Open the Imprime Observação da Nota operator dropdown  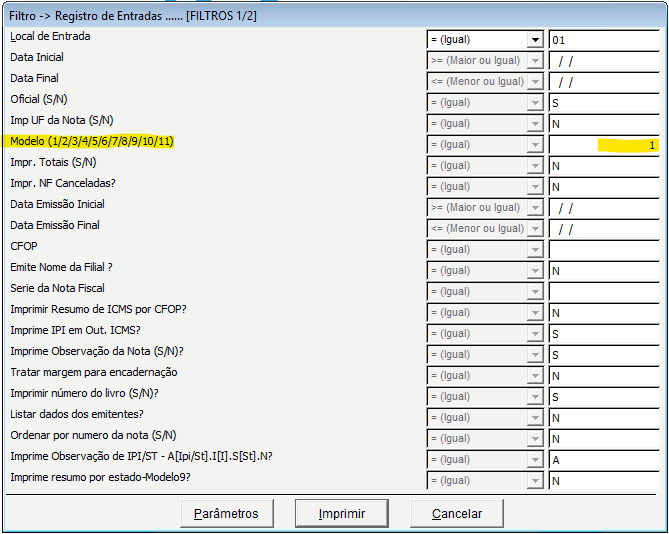click(485, 354)
